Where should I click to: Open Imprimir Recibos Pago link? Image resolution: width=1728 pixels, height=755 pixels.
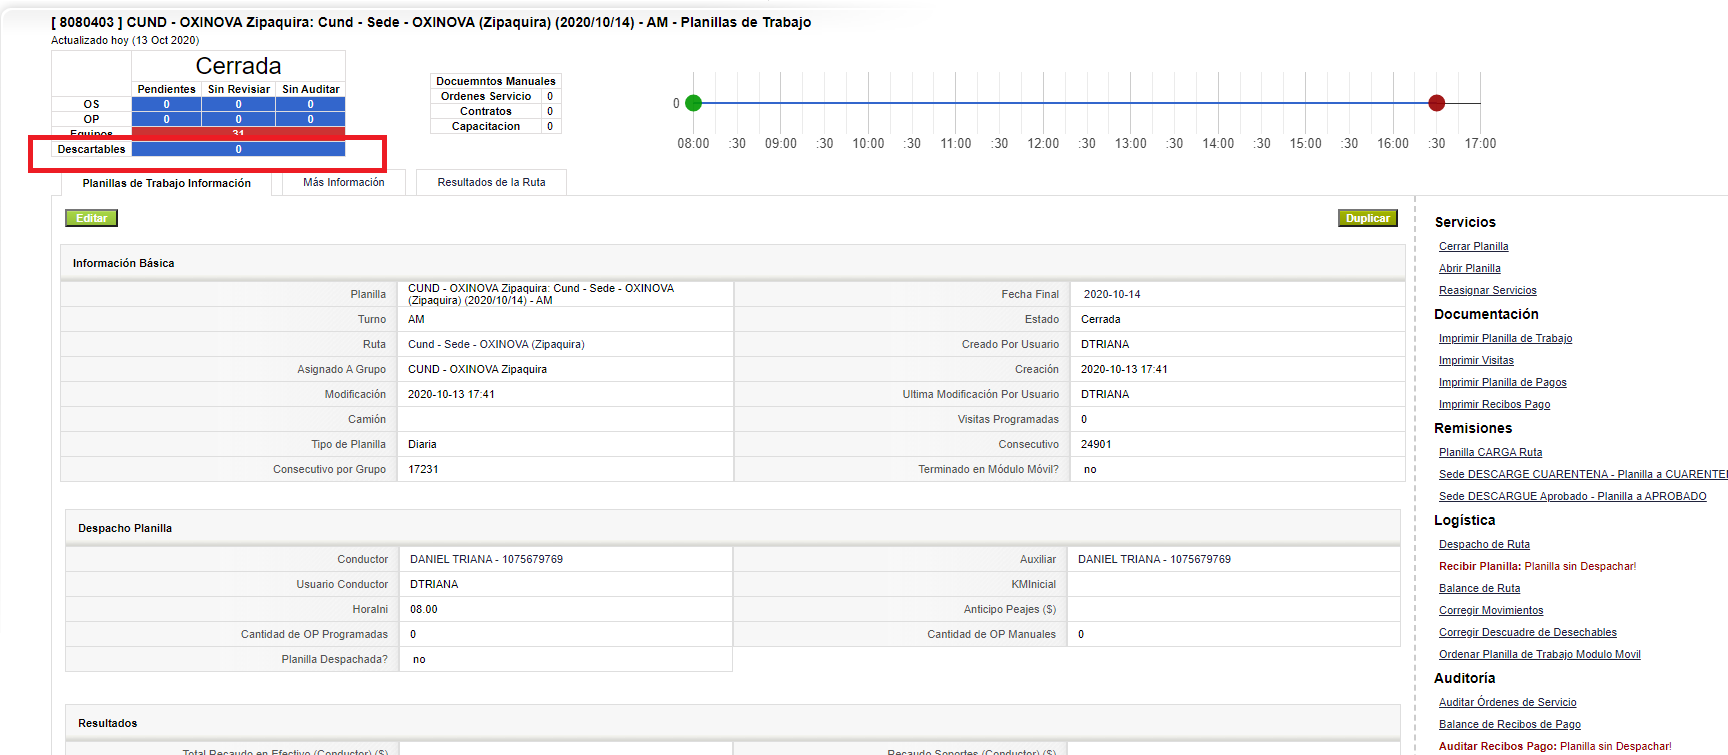[x=1494, y=404]
